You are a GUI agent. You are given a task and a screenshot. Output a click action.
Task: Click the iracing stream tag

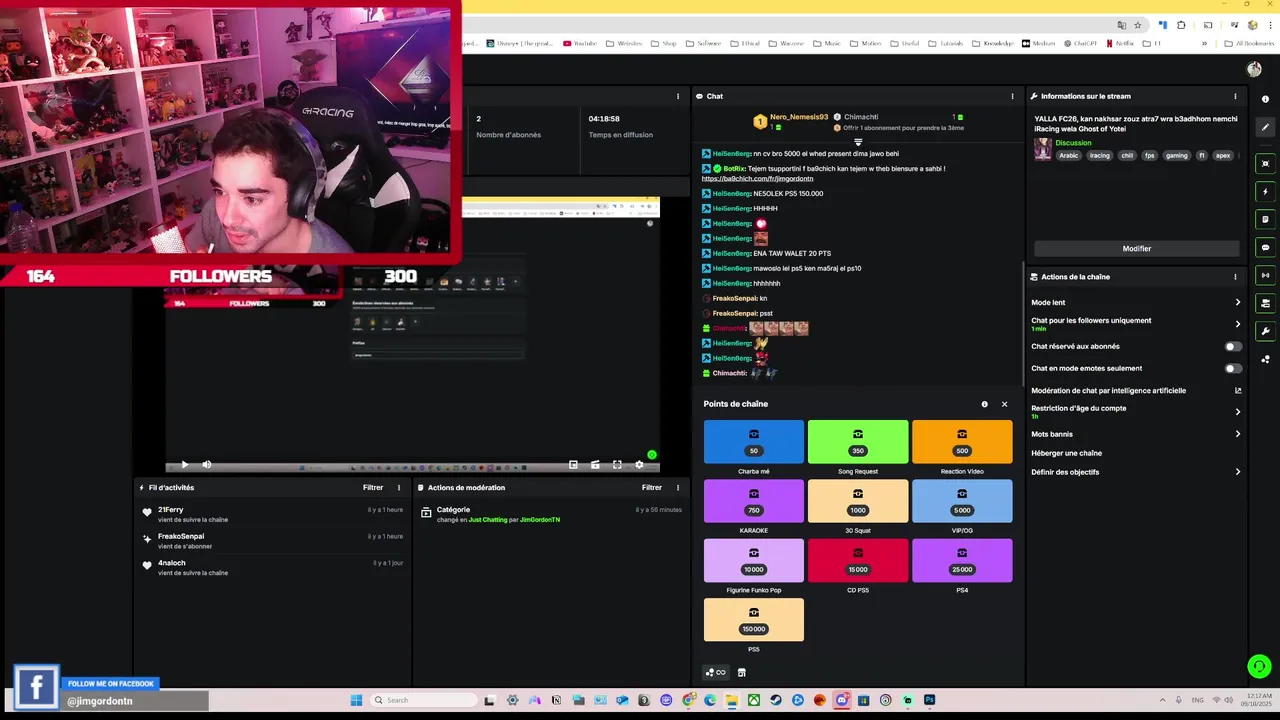click(x=1100, y=155)
